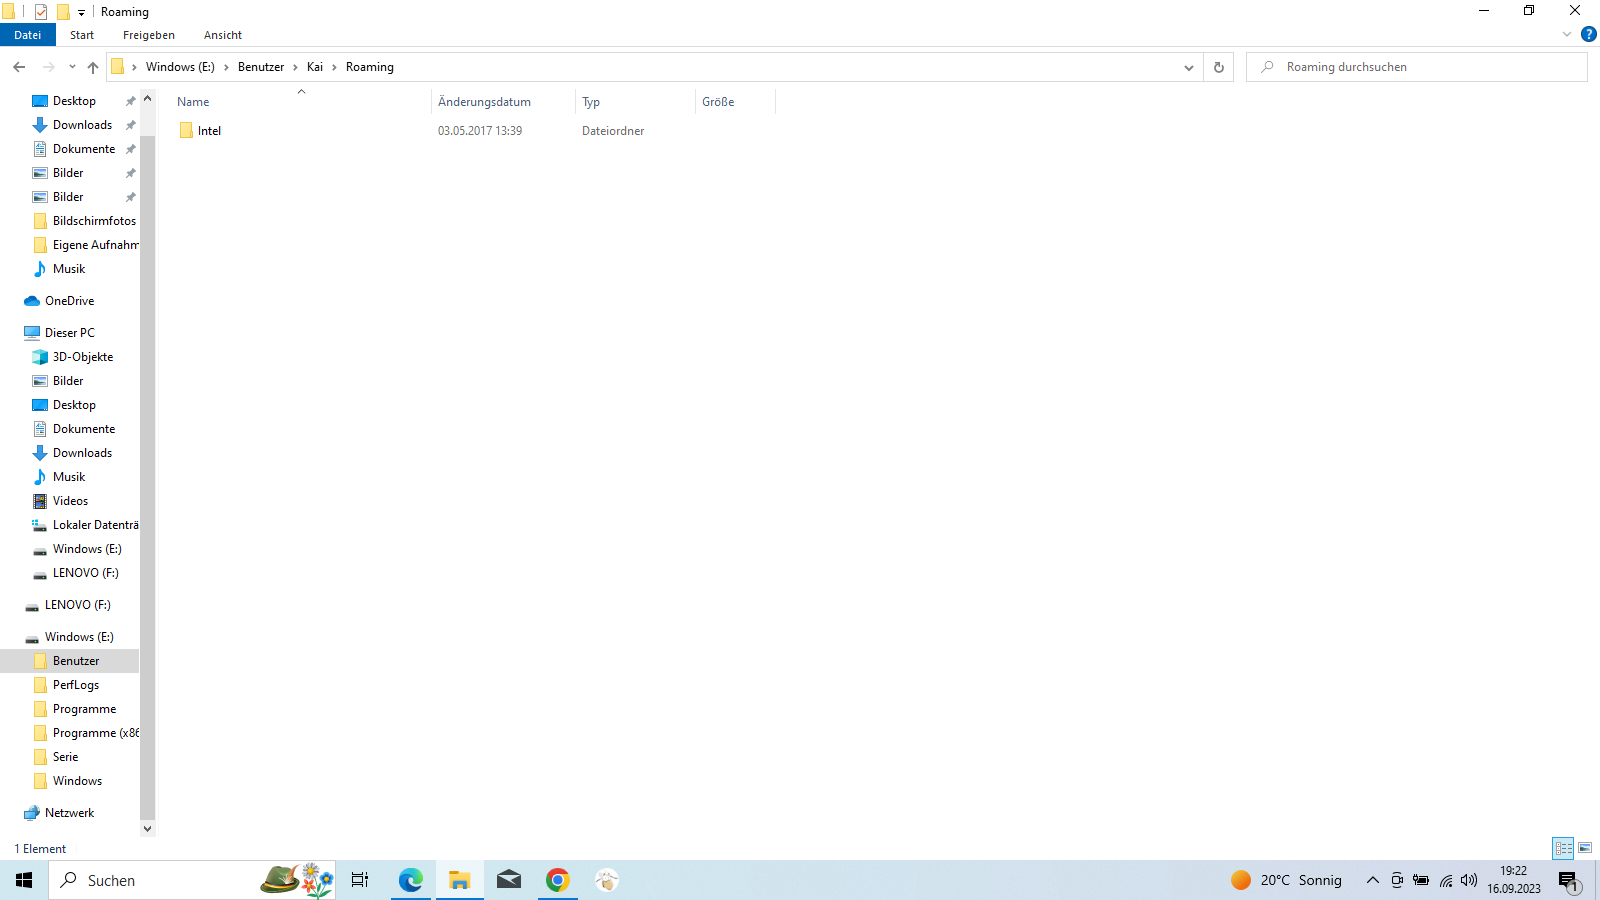Open Google Chrome from the taskbar
This screenshot has height=900, width=1600.
(558, 880)
